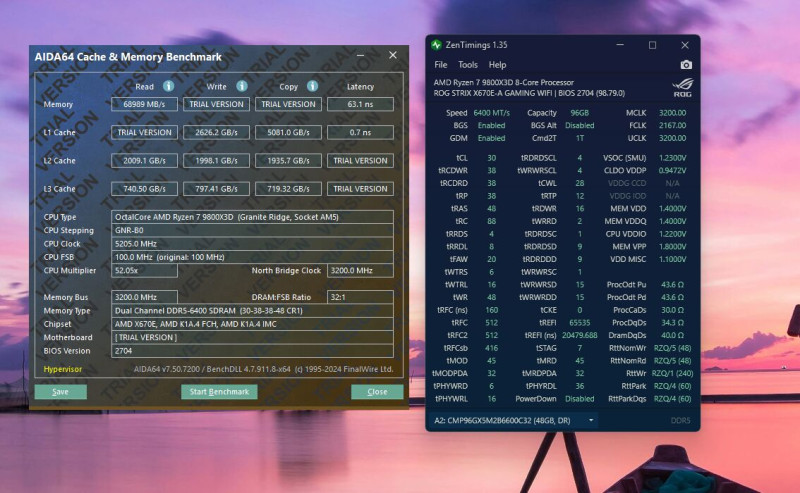This screenshot has width=800, height=493.
Task: Click the CPU Stepping value GNR-B0
Action: (x=252, y=230)
